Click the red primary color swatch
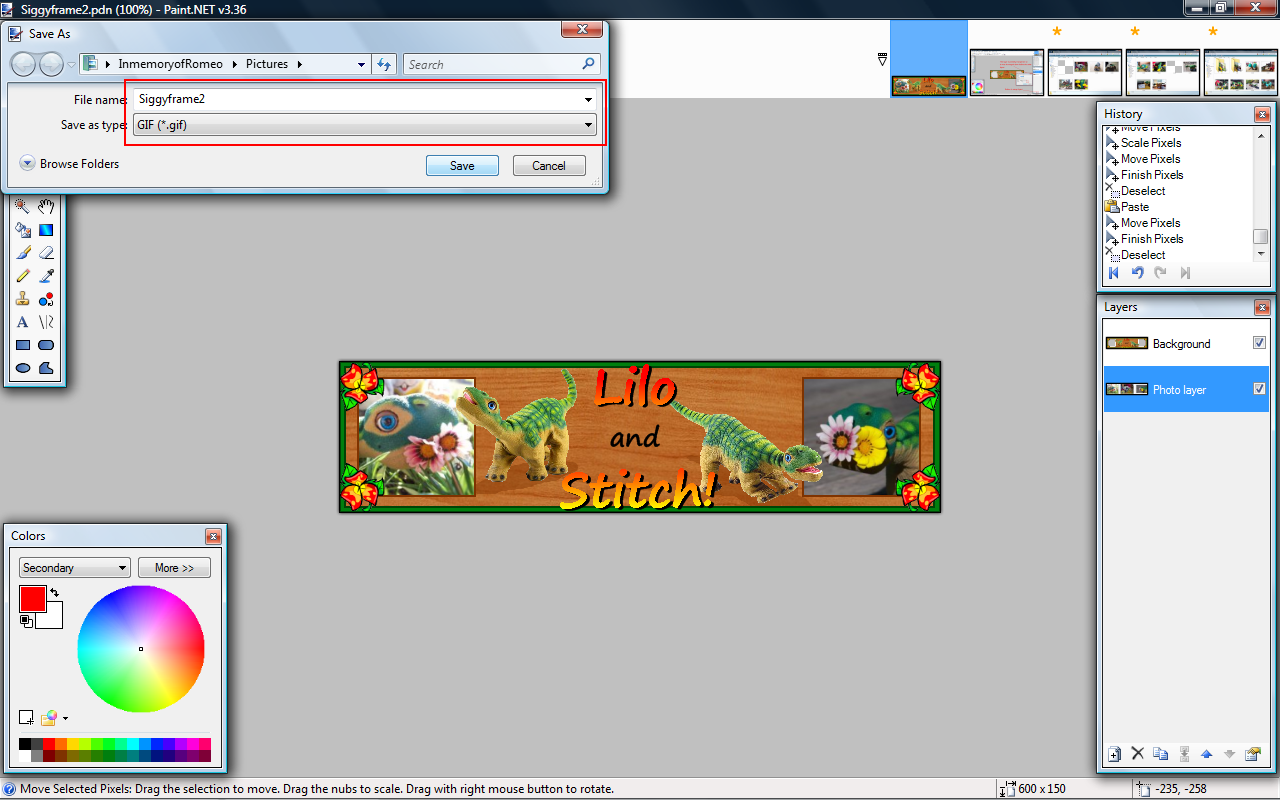The image size is (1280, 800). [x=32, y=599]
